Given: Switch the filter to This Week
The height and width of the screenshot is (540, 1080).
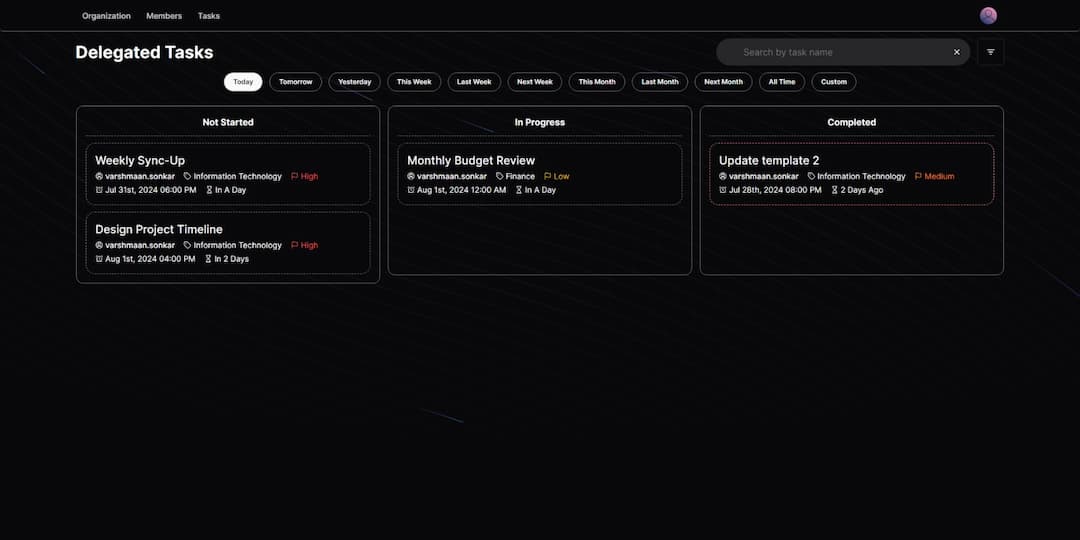Looking at the screenshot, I should point(414,82).
